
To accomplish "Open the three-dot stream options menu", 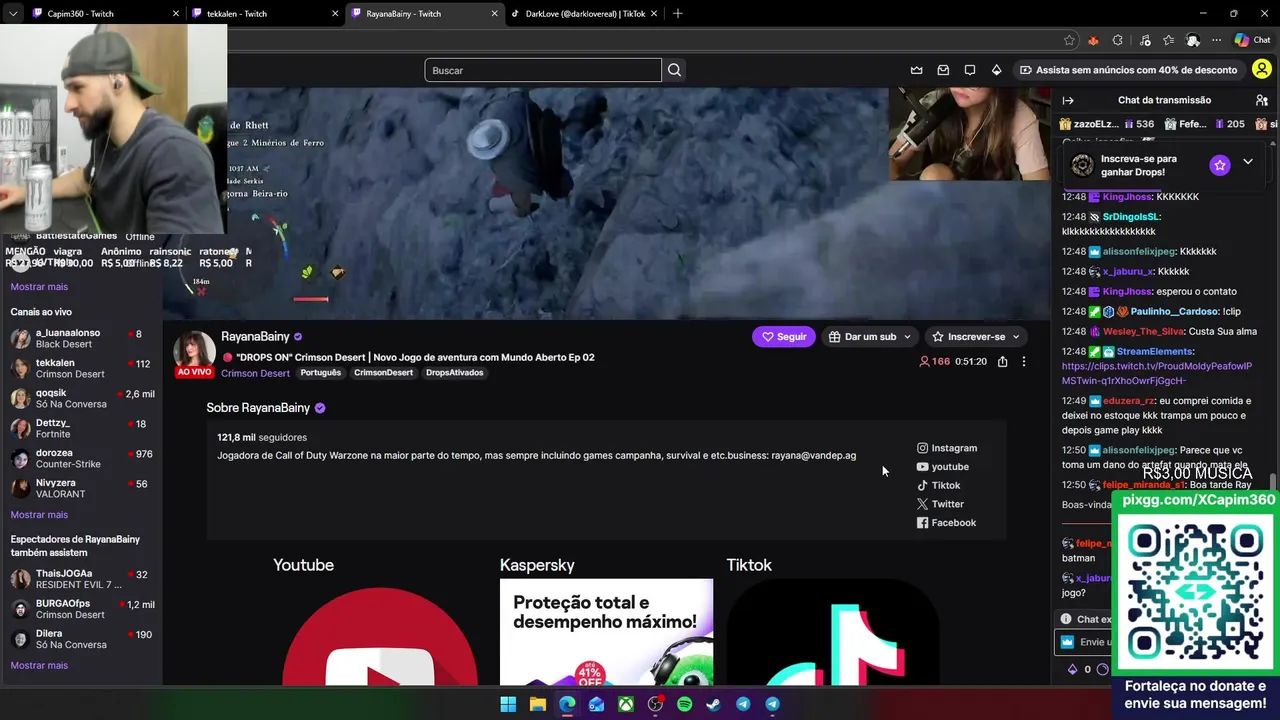I will (x=1024, y=361).
